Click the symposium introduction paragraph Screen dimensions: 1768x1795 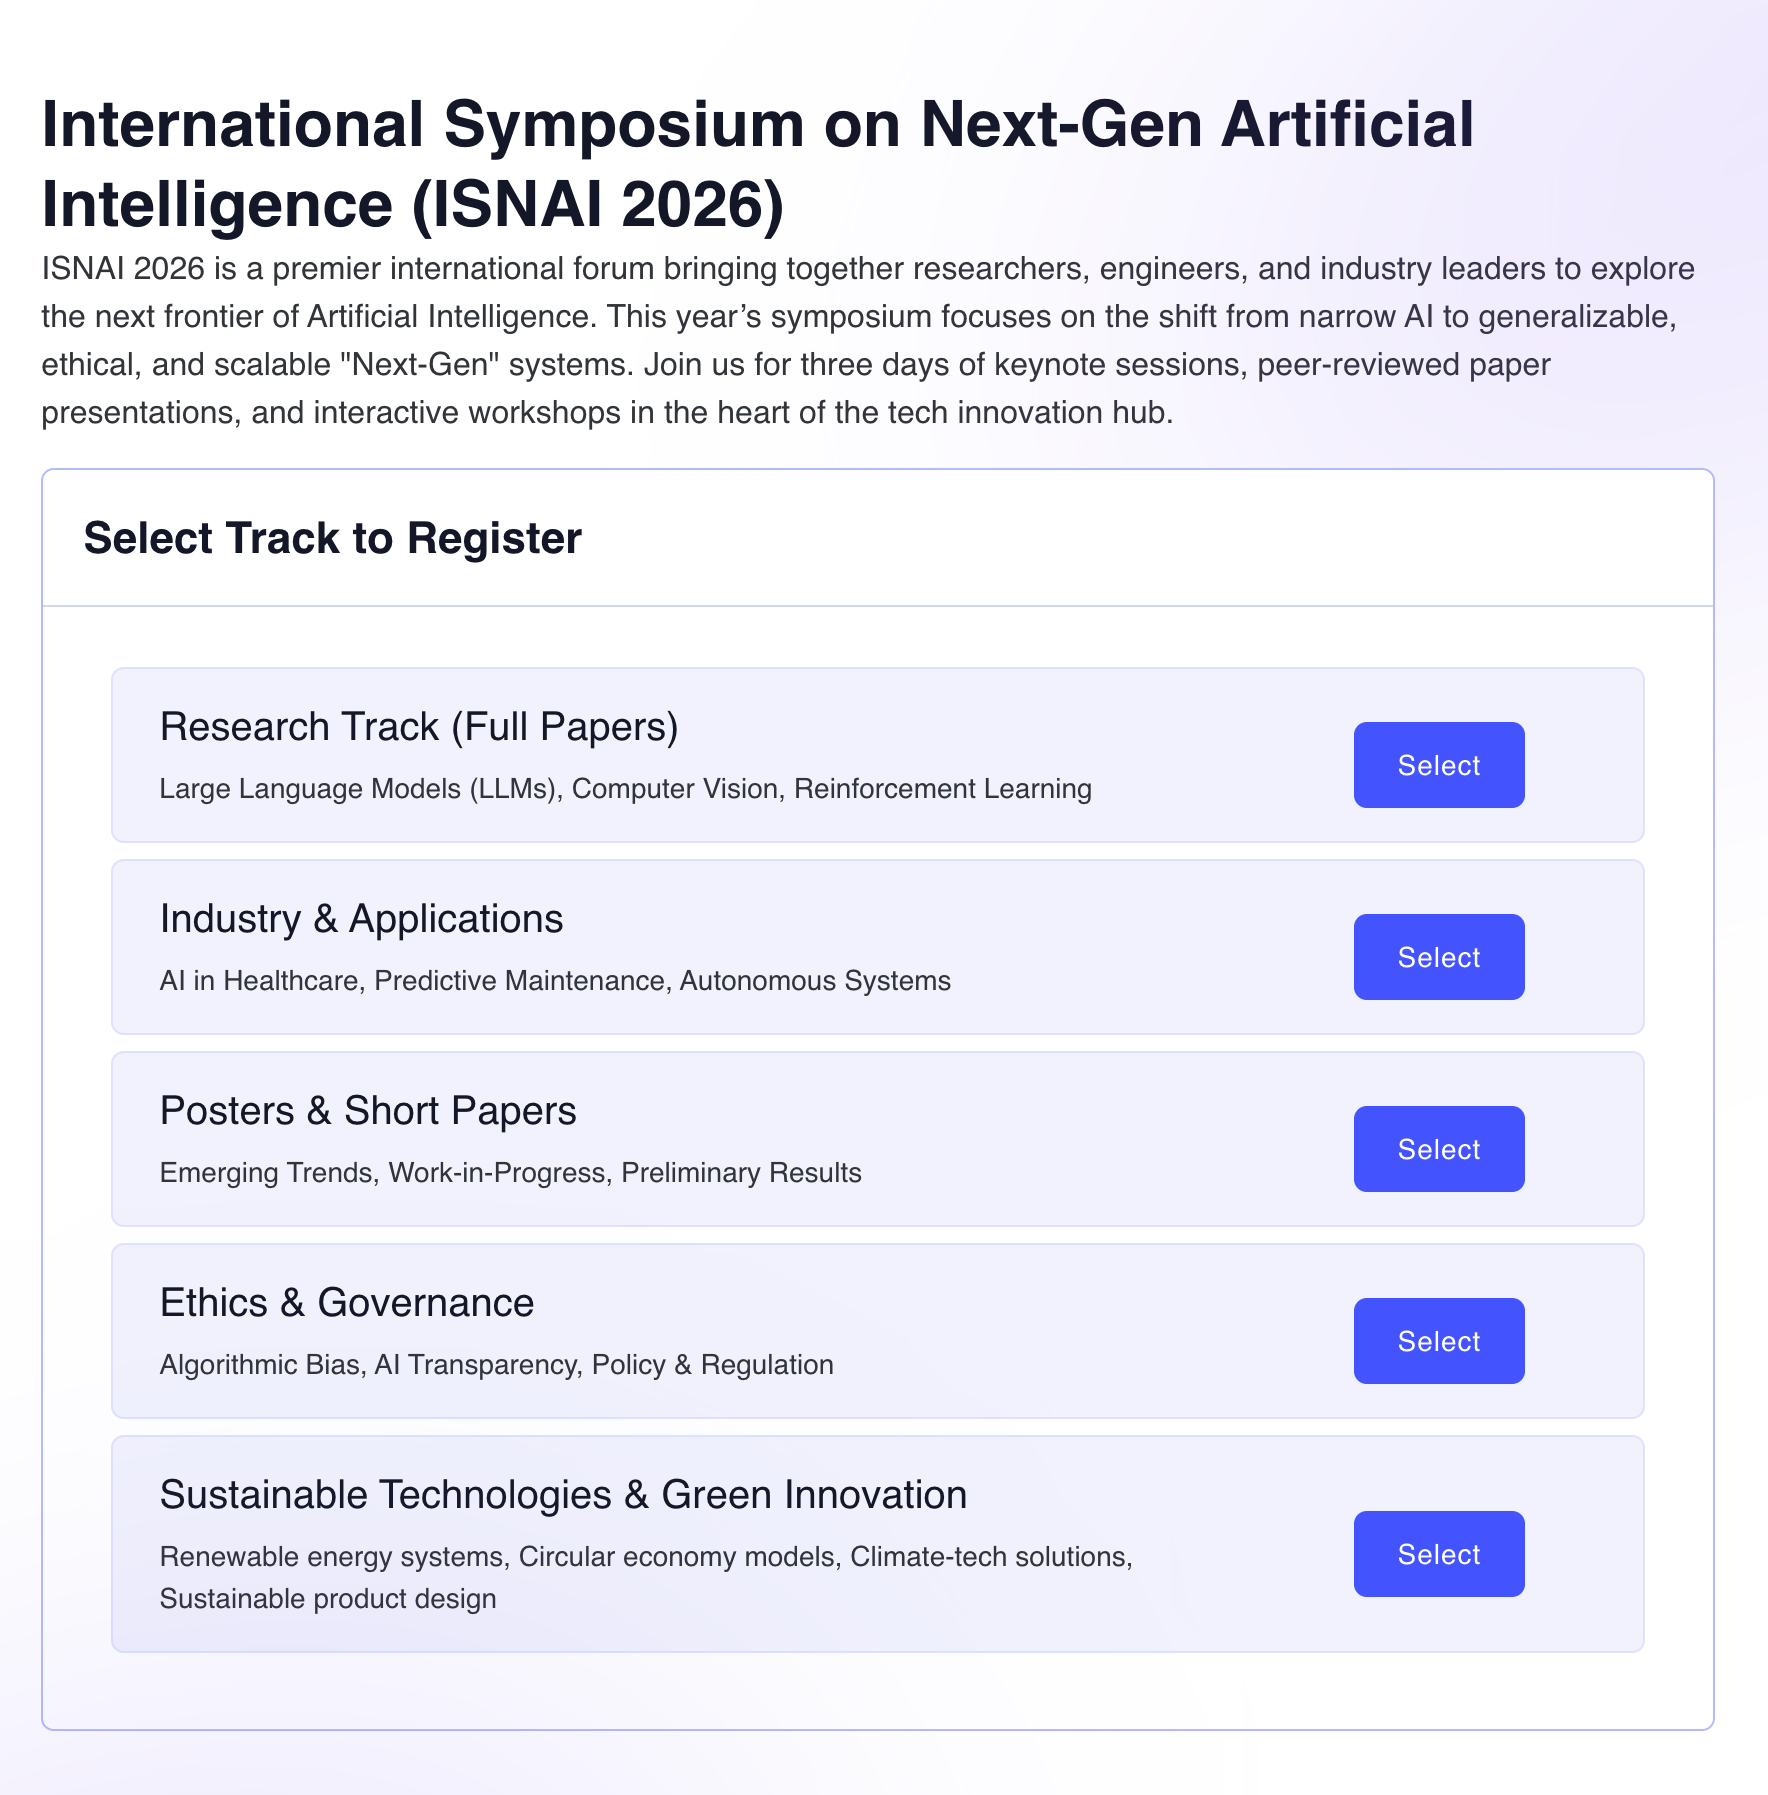(x=867, y=341)
